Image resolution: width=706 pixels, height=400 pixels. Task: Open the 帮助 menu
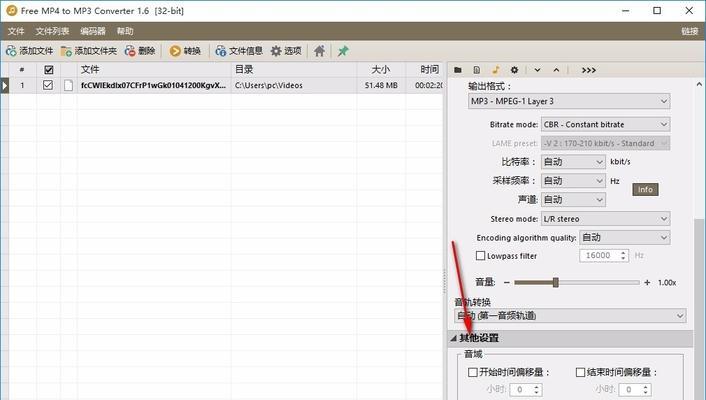click(x=125, y=31)
